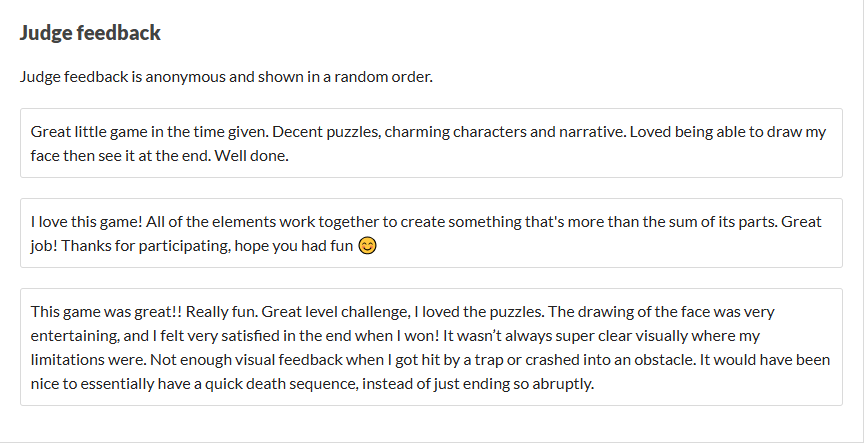Click the second feedback box starting 'I love this game!'
Screen dimensions: 864x443
click(431, 233)
